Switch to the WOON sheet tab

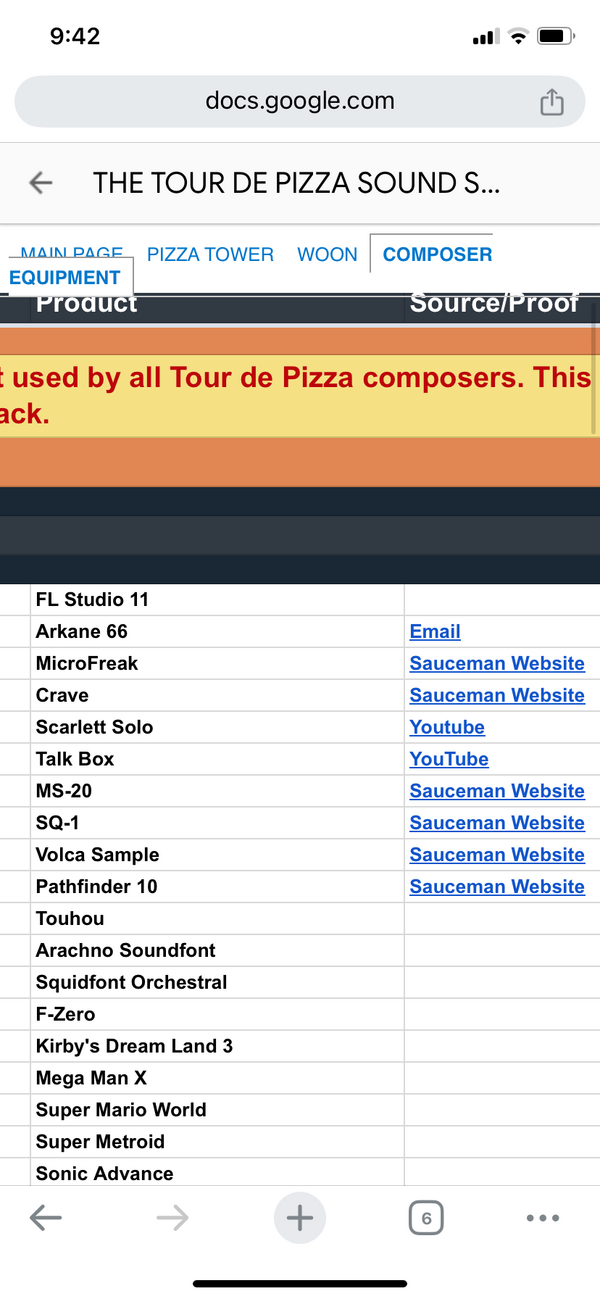point(327,254)
